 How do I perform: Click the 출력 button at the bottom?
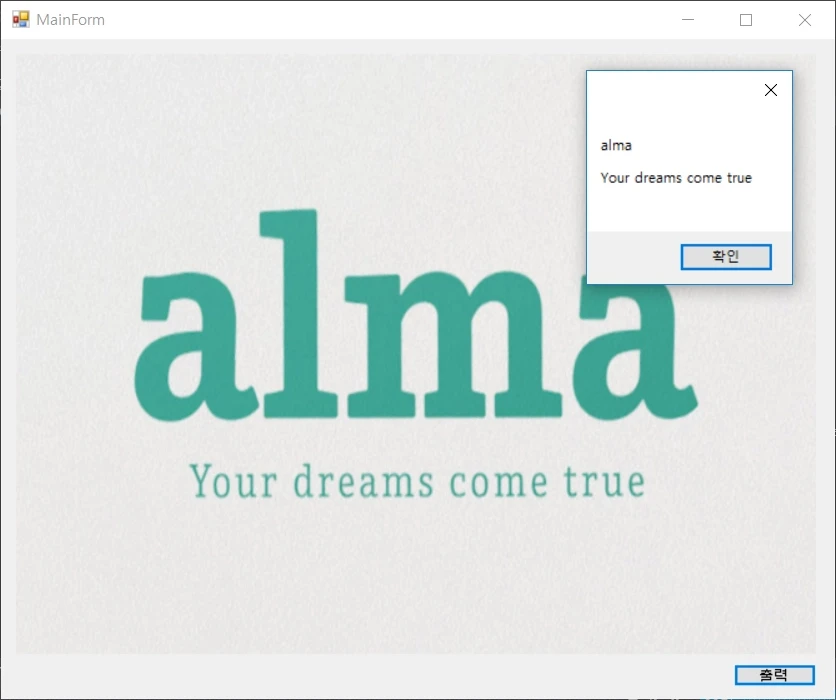tap(774, 675)
